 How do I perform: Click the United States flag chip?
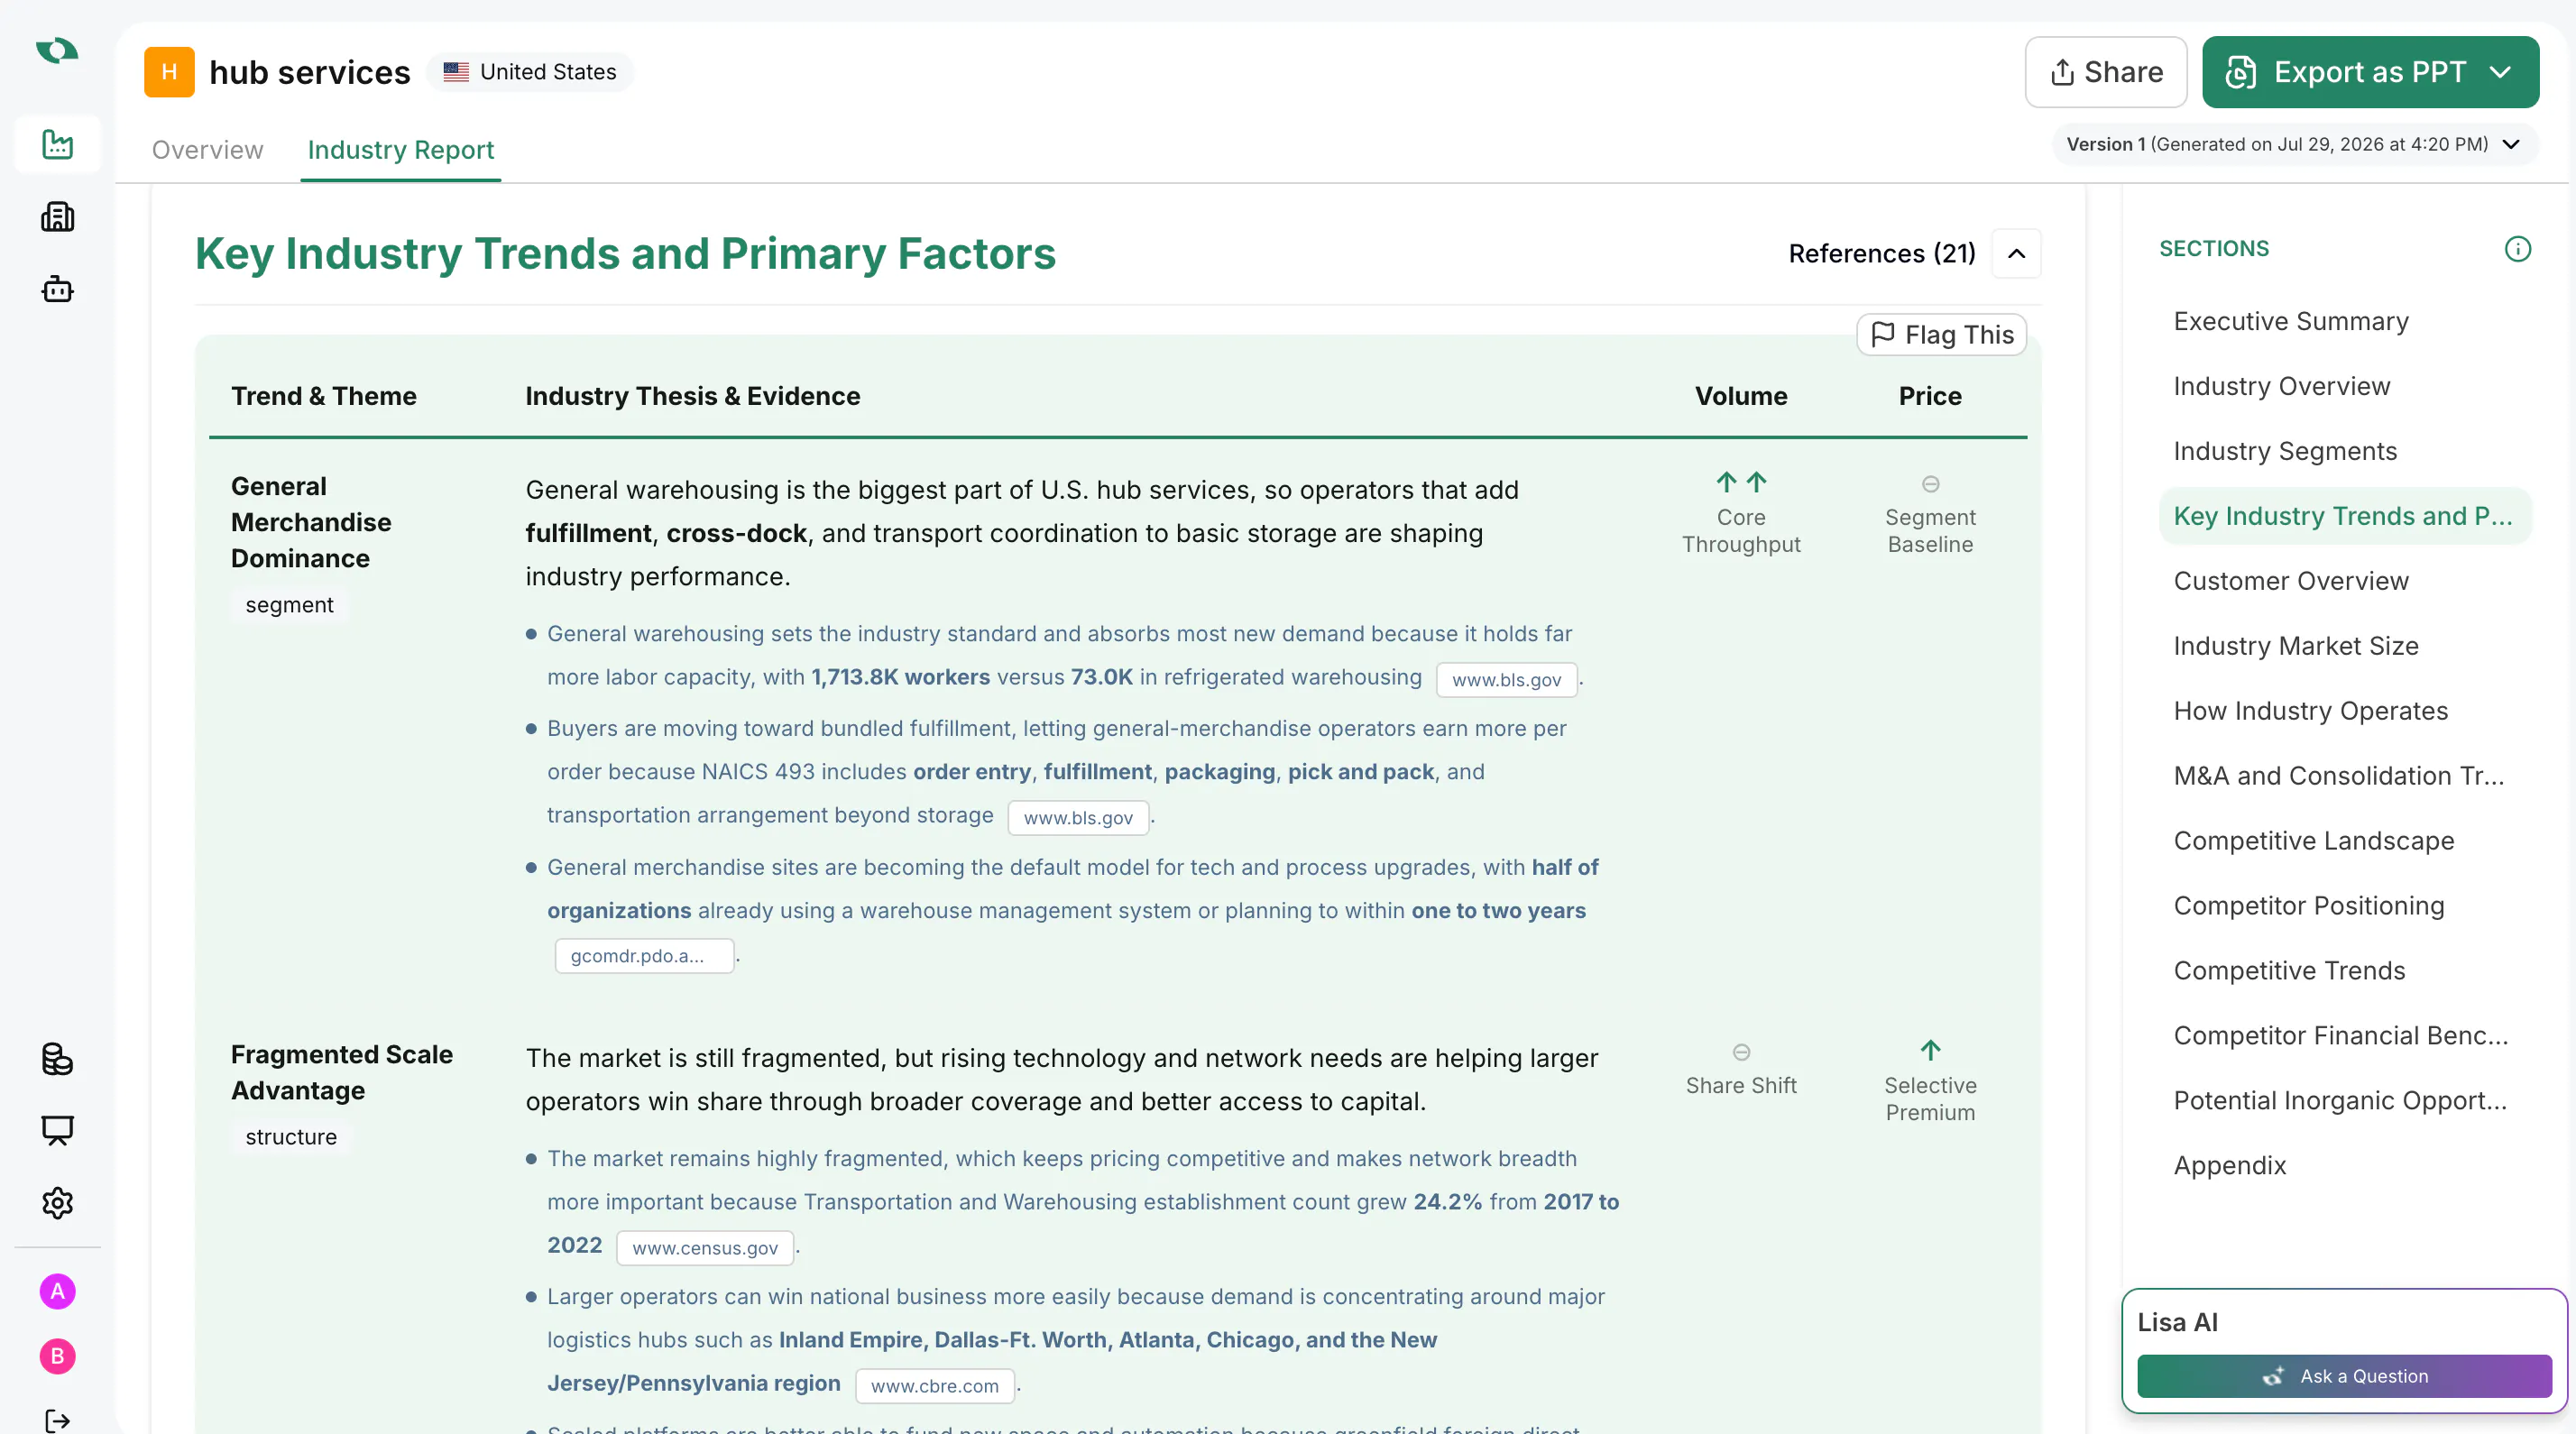(530, 72)
